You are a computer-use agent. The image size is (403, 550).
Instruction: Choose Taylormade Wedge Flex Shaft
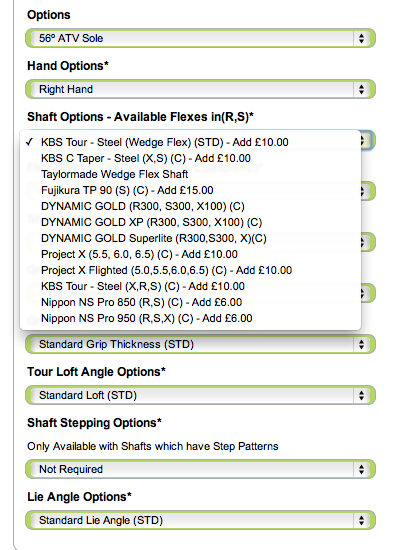(190, 174)
